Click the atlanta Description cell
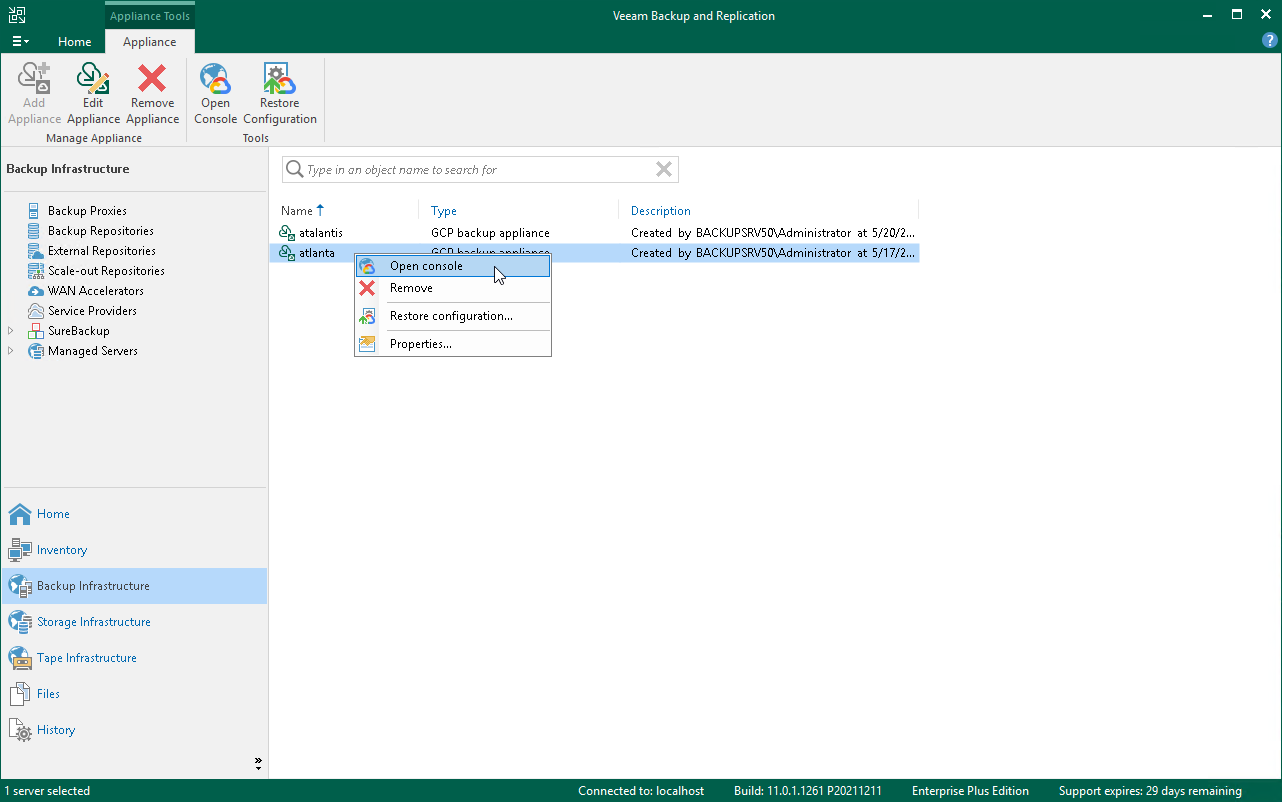The width and height of the screenshot is (1282, 802). point(773,253)
